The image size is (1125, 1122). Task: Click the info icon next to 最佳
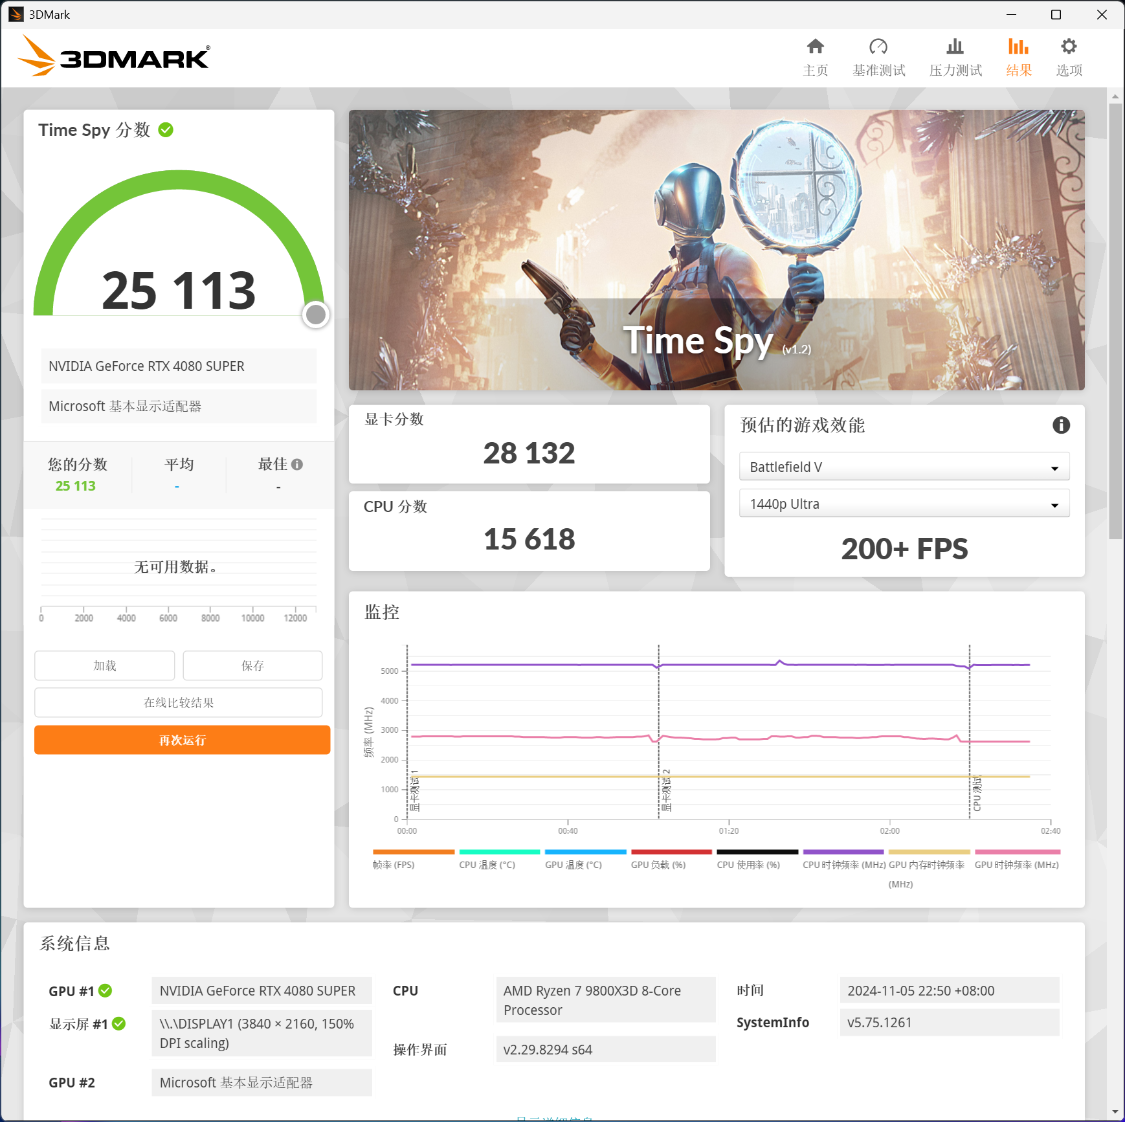click(x=297, y=464)
